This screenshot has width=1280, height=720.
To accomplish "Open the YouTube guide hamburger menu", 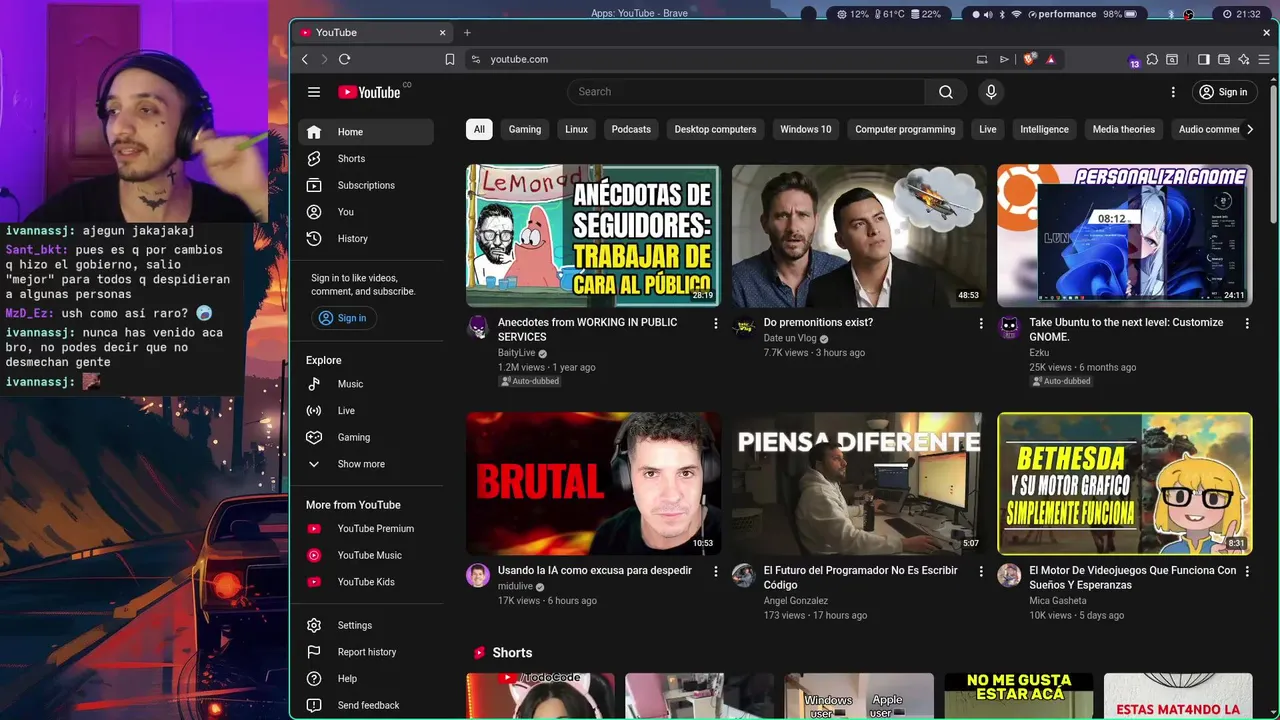I will click(314, 92).
